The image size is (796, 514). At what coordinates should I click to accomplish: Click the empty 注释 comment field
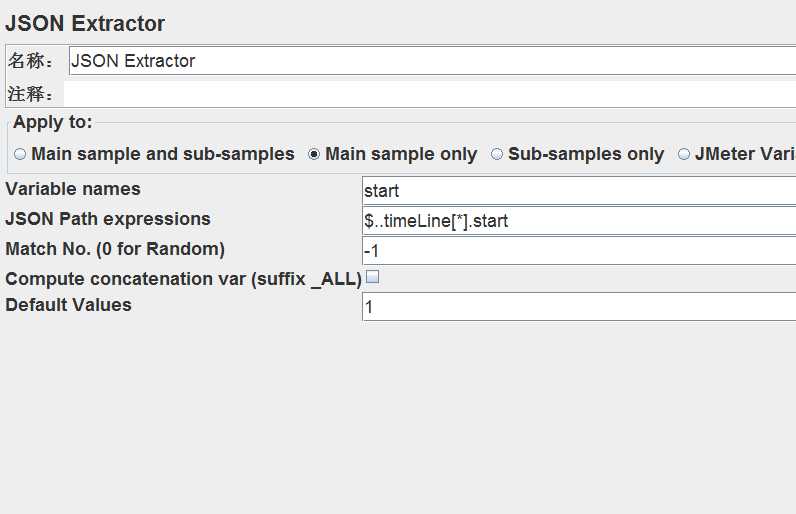click(x=429, y=94)
